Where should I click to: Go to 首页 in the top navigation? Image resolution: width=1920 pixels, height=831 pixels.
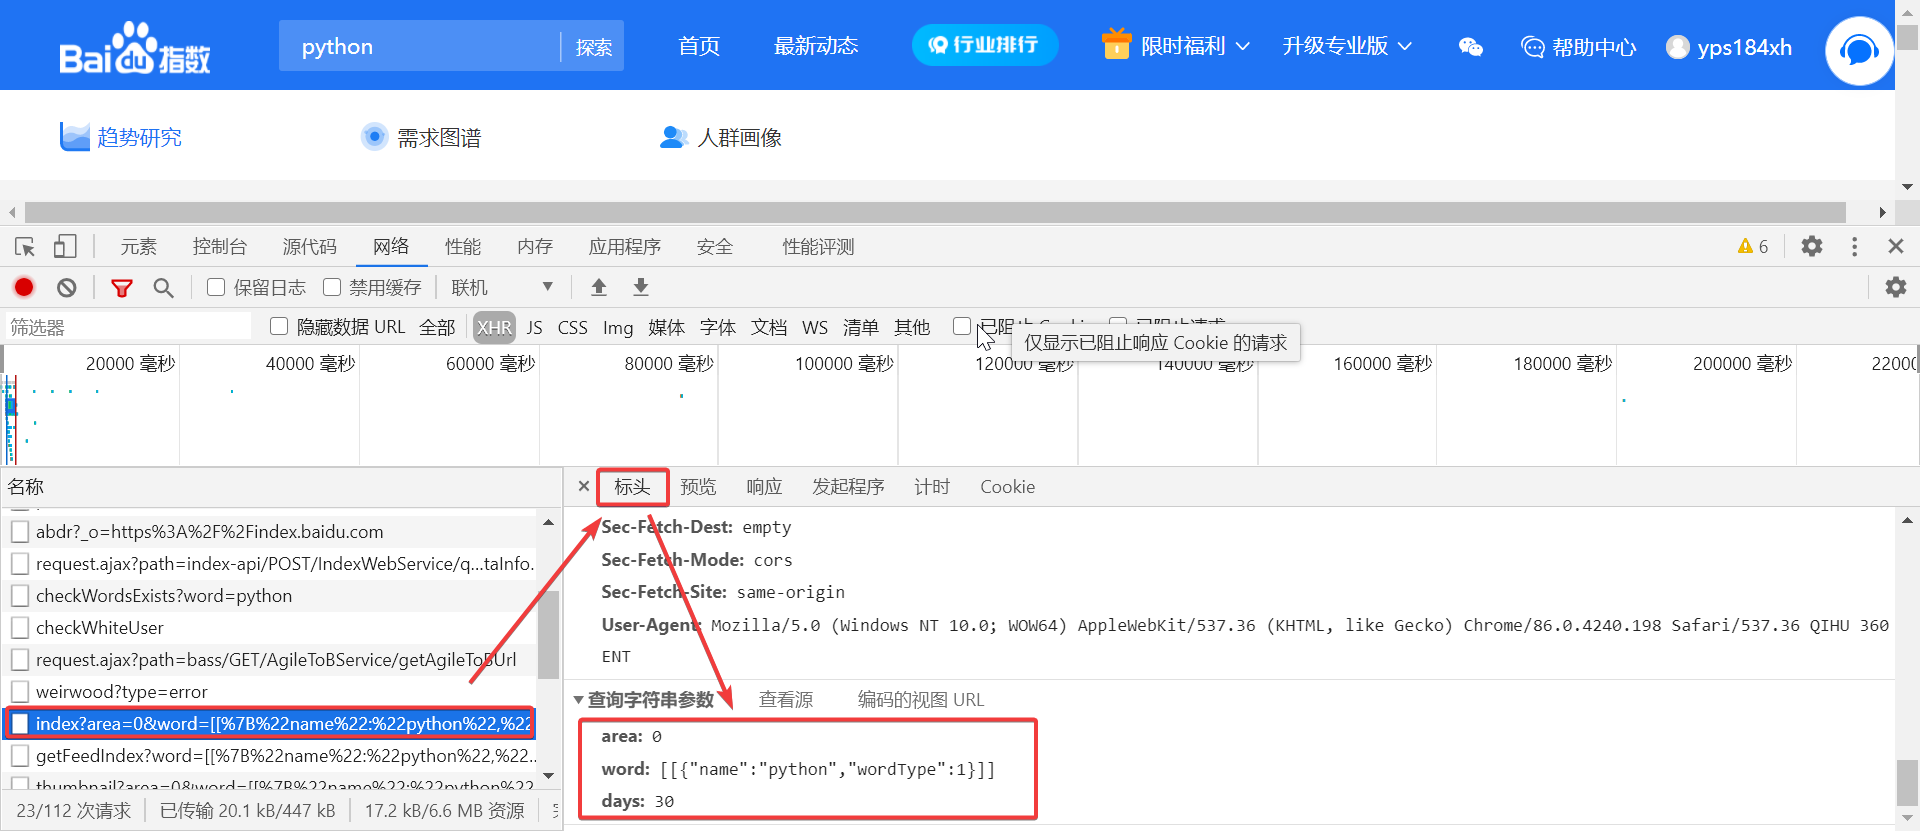[699, 46]
